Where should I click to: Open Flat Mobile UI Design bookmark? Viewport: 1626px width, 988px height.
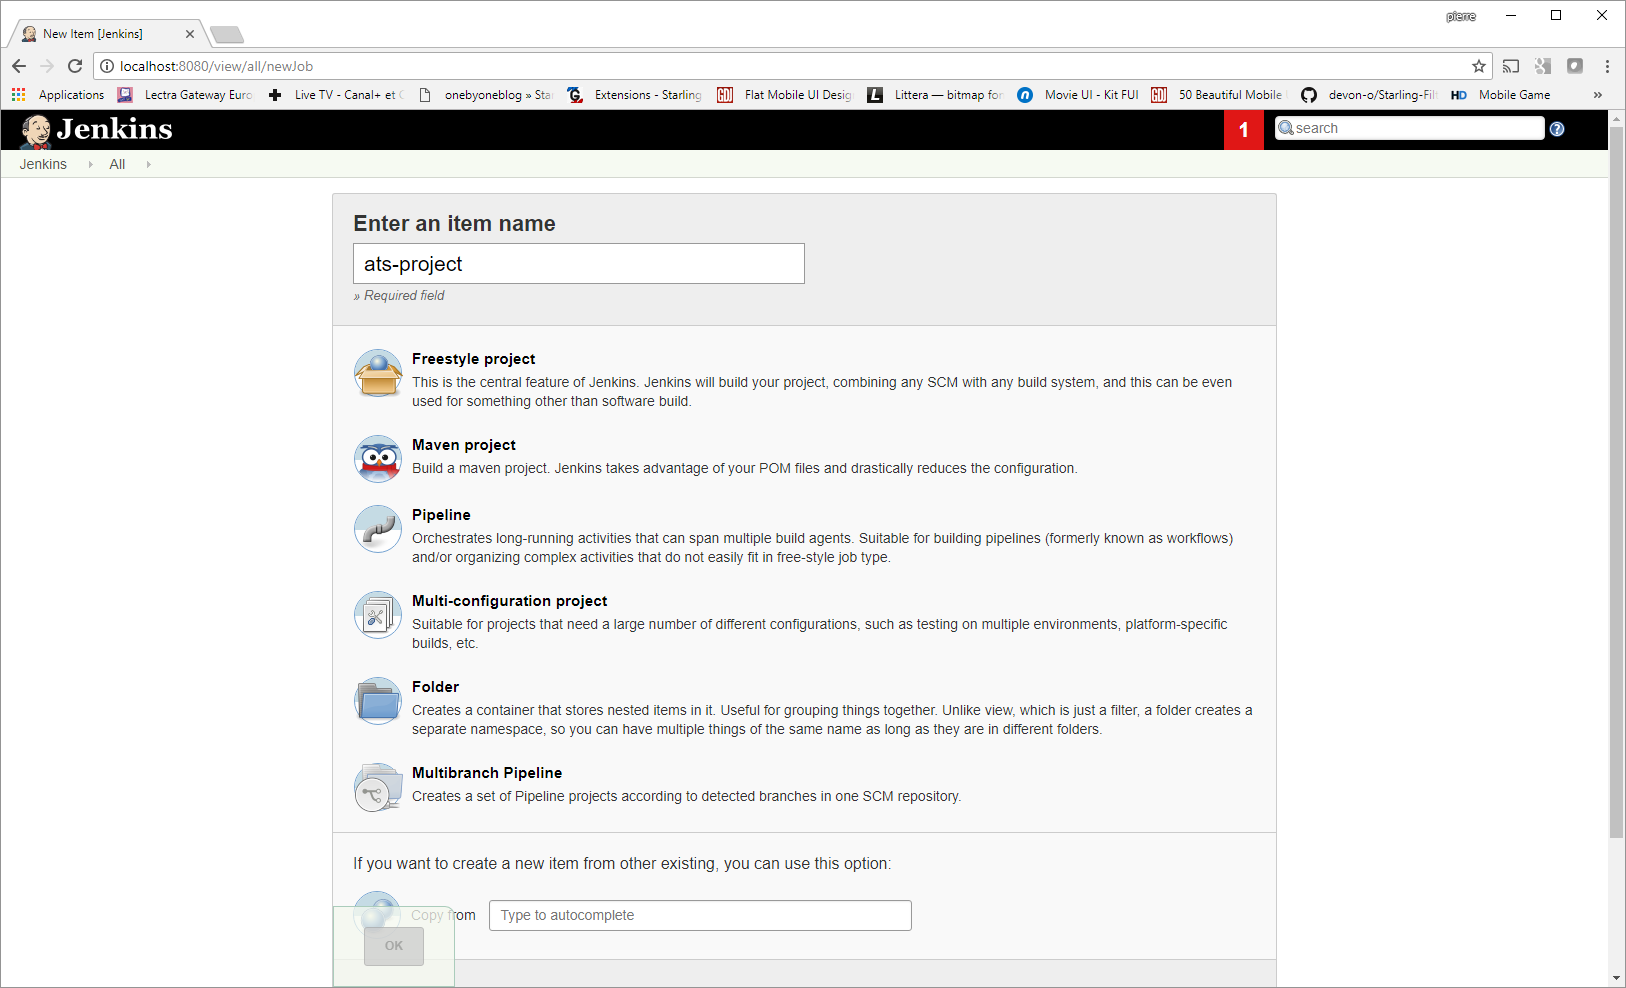(785, 95)
